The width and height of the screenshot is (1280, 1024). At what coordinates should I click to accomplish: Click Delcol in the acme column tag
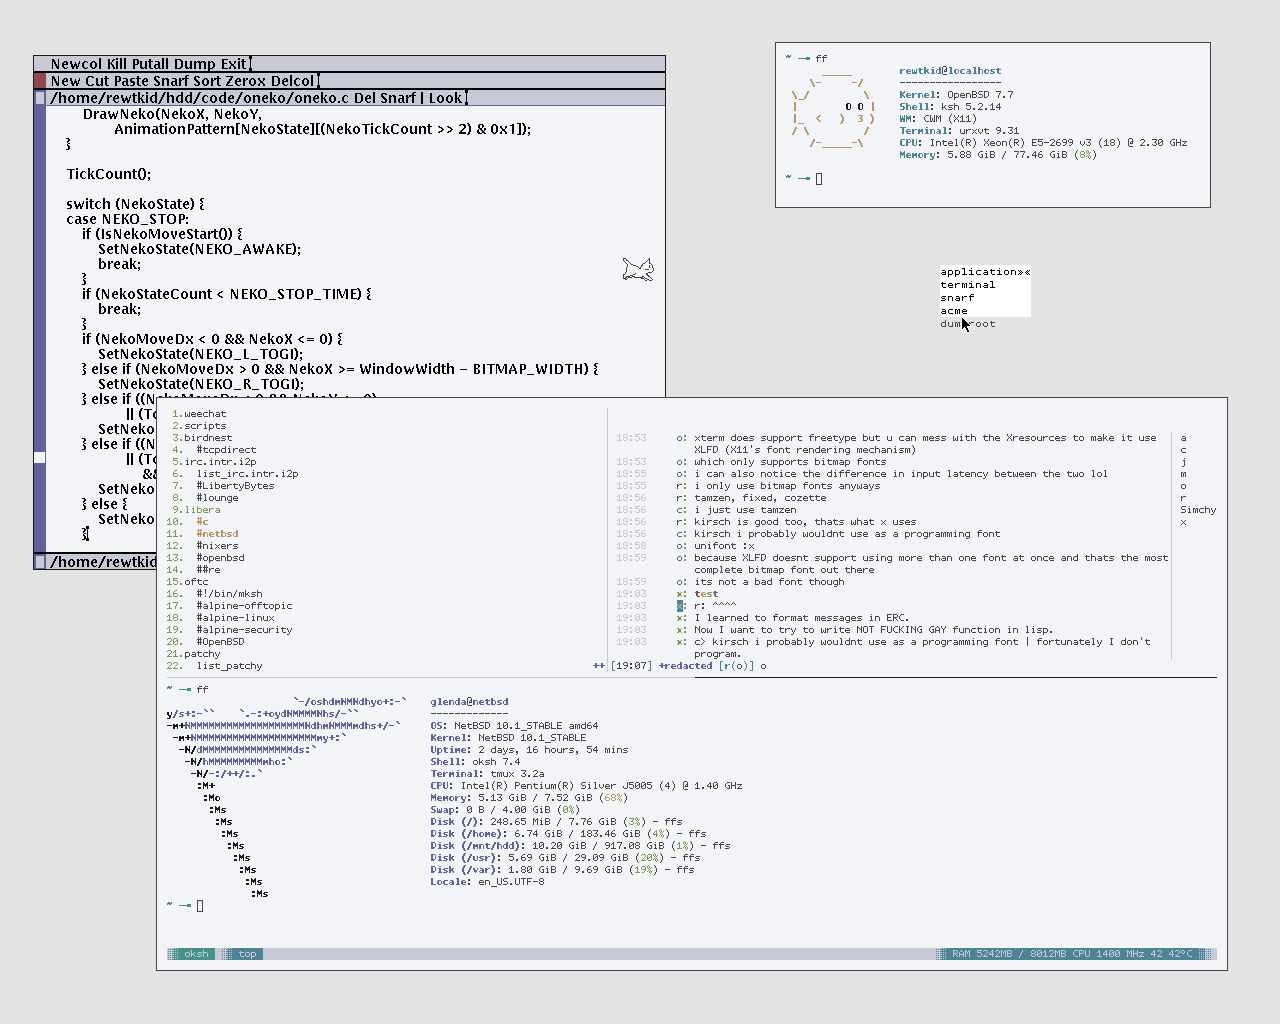(293, 81)
